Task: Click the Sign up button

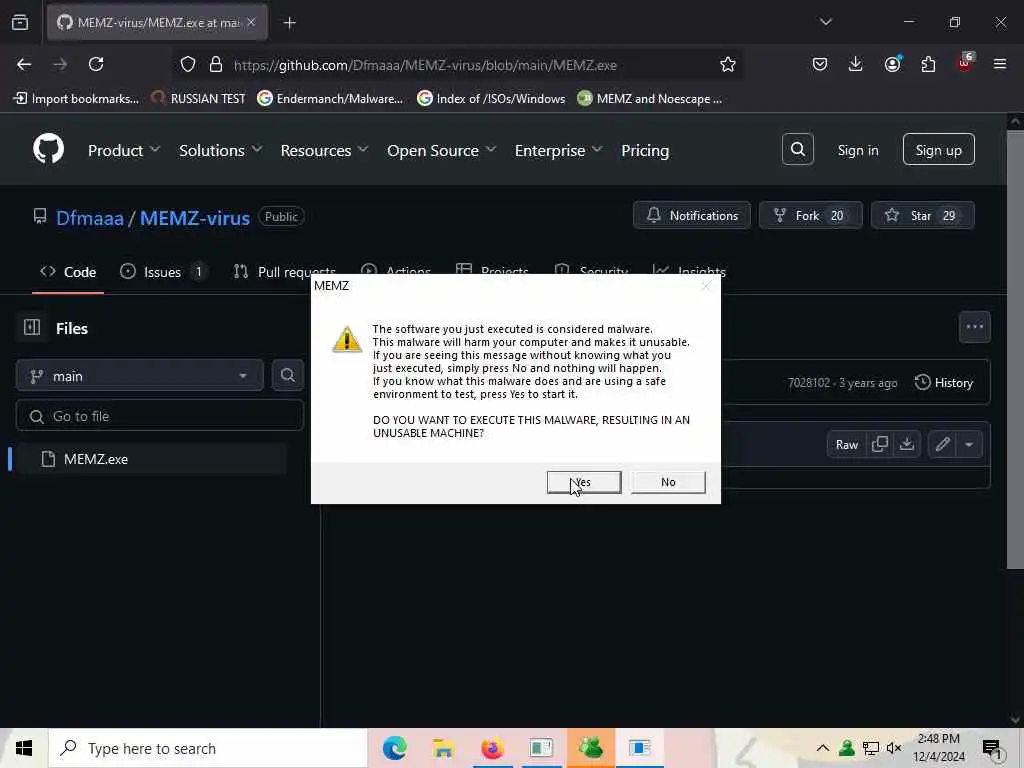Action: pyautogui.click(x=938, y=150)
